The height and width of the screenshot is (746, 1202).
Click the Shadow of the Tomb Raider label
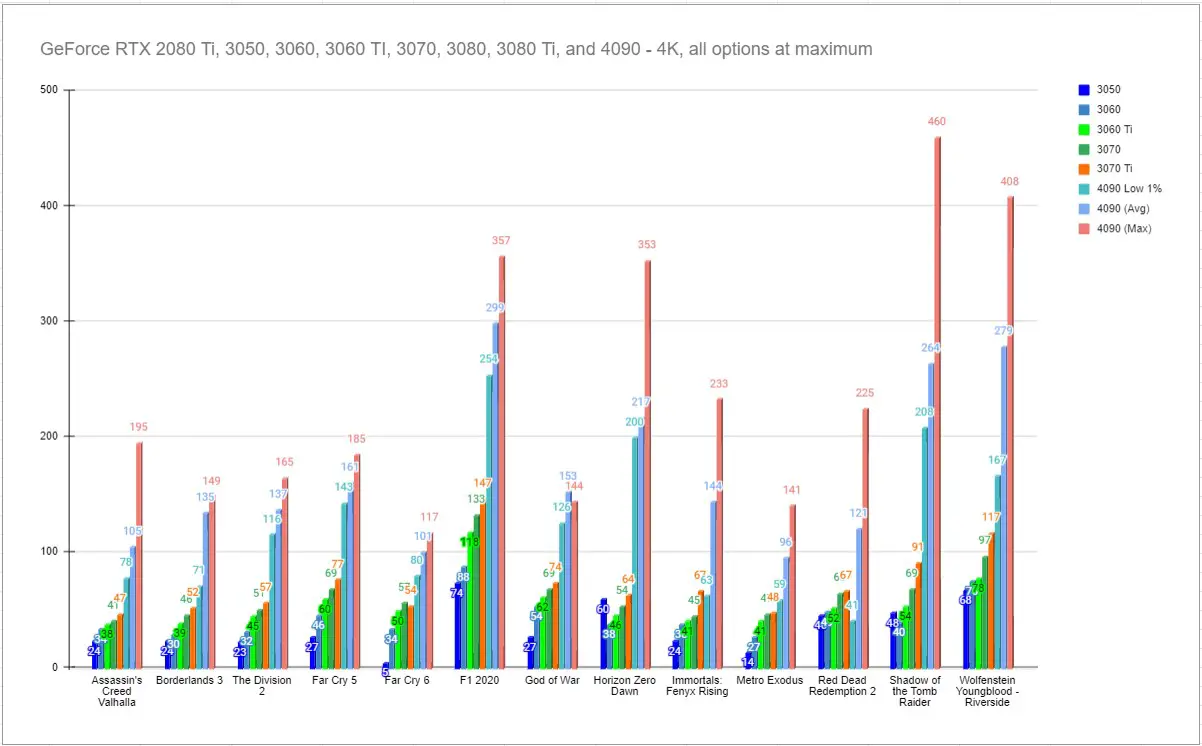[915, 691]
